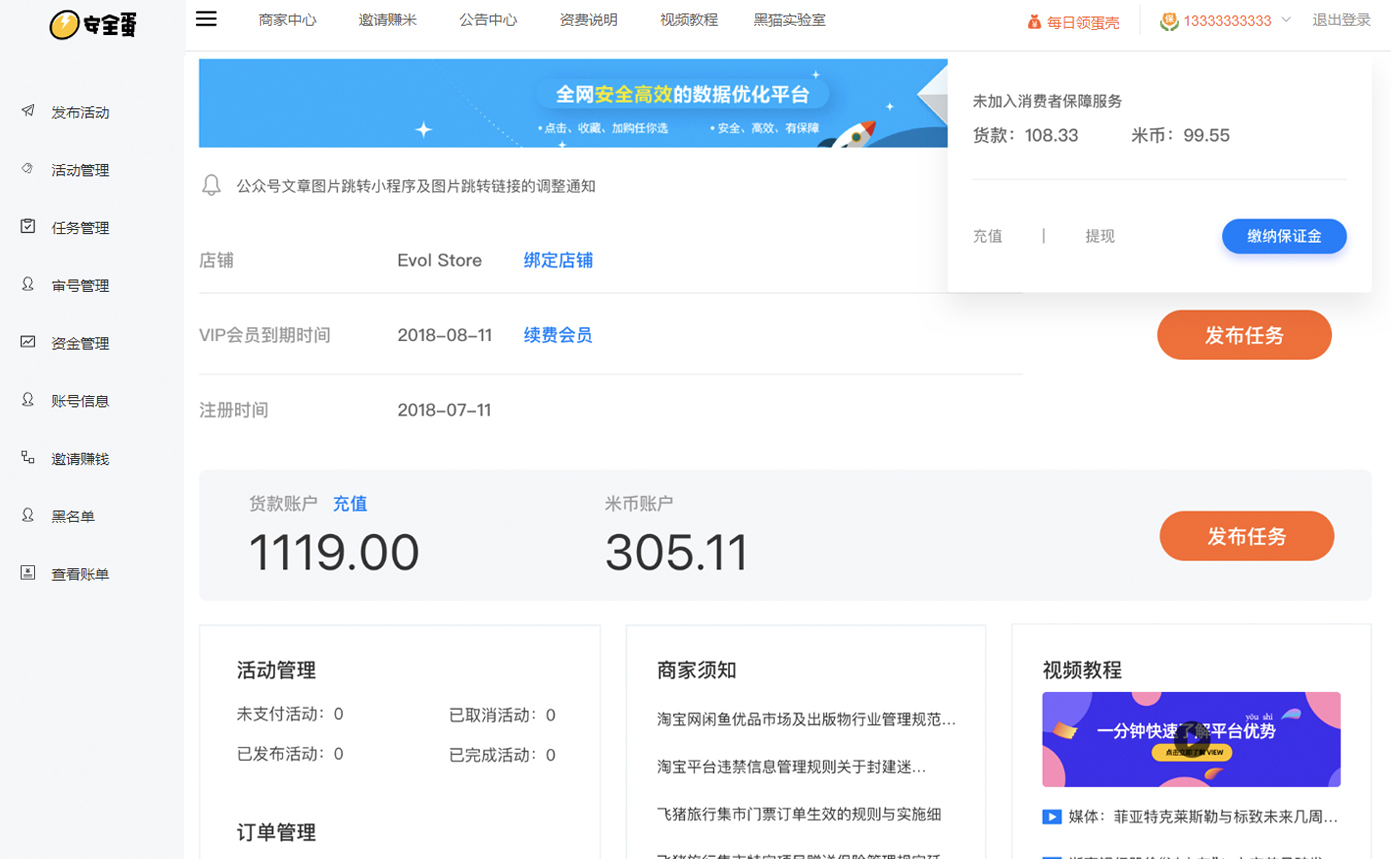Click the 资金管理 chart icon in sidebar
This screenshot has height=859, width=1391.
(x=28, y=342)
